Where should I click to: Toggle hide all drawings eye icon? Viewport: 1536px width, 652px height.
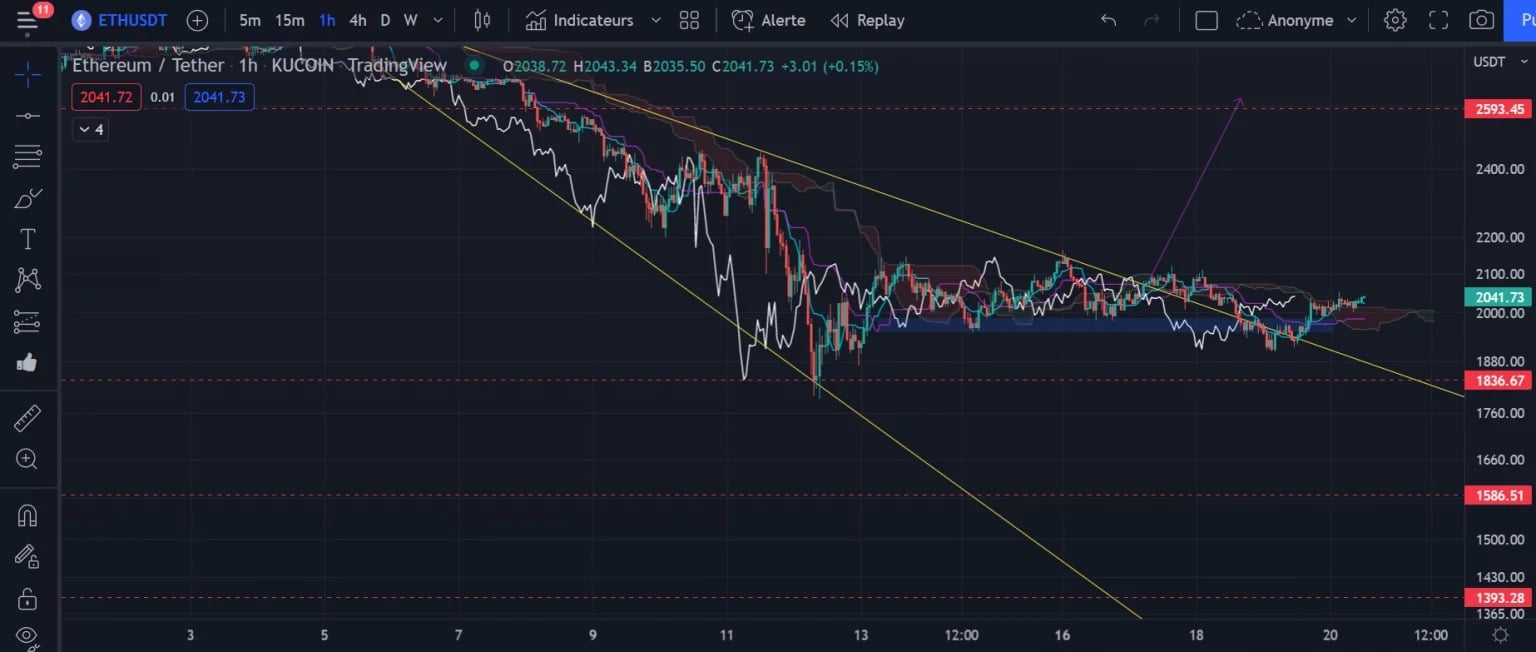(x=28, y=636)
